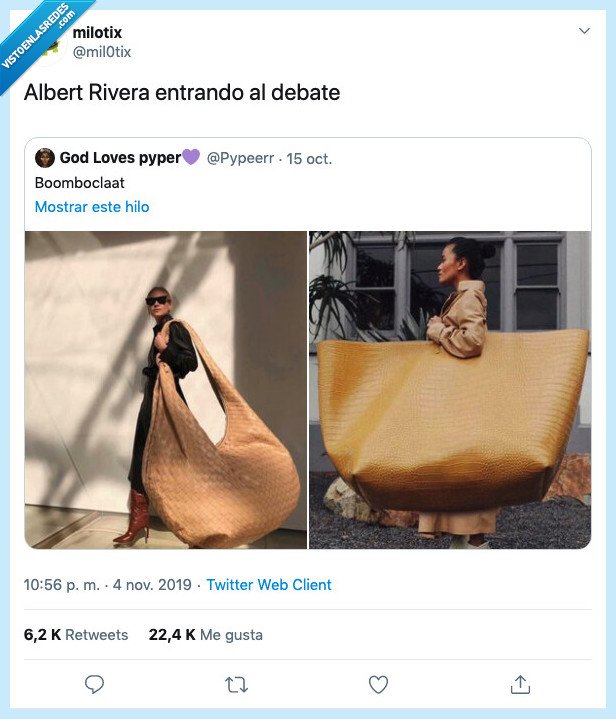Click the milotix display name
This screenshot has height=719, width=616.
[x=97, y=32]
